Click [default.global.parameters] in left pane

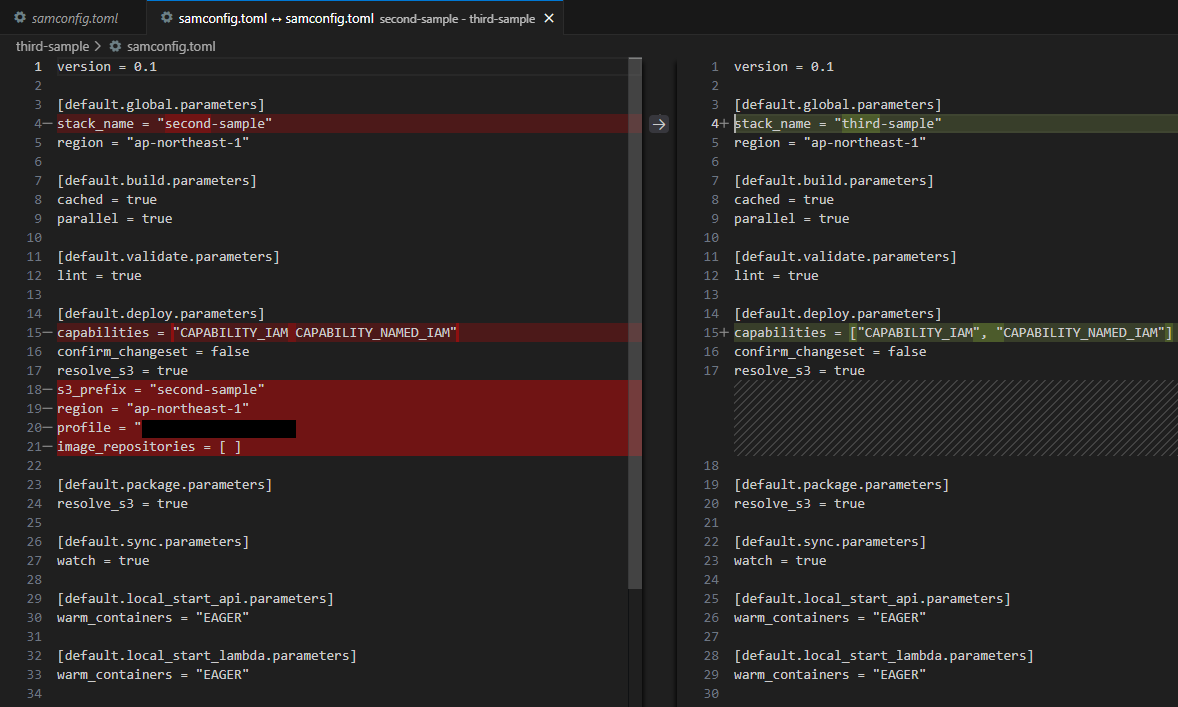(161, 104)
